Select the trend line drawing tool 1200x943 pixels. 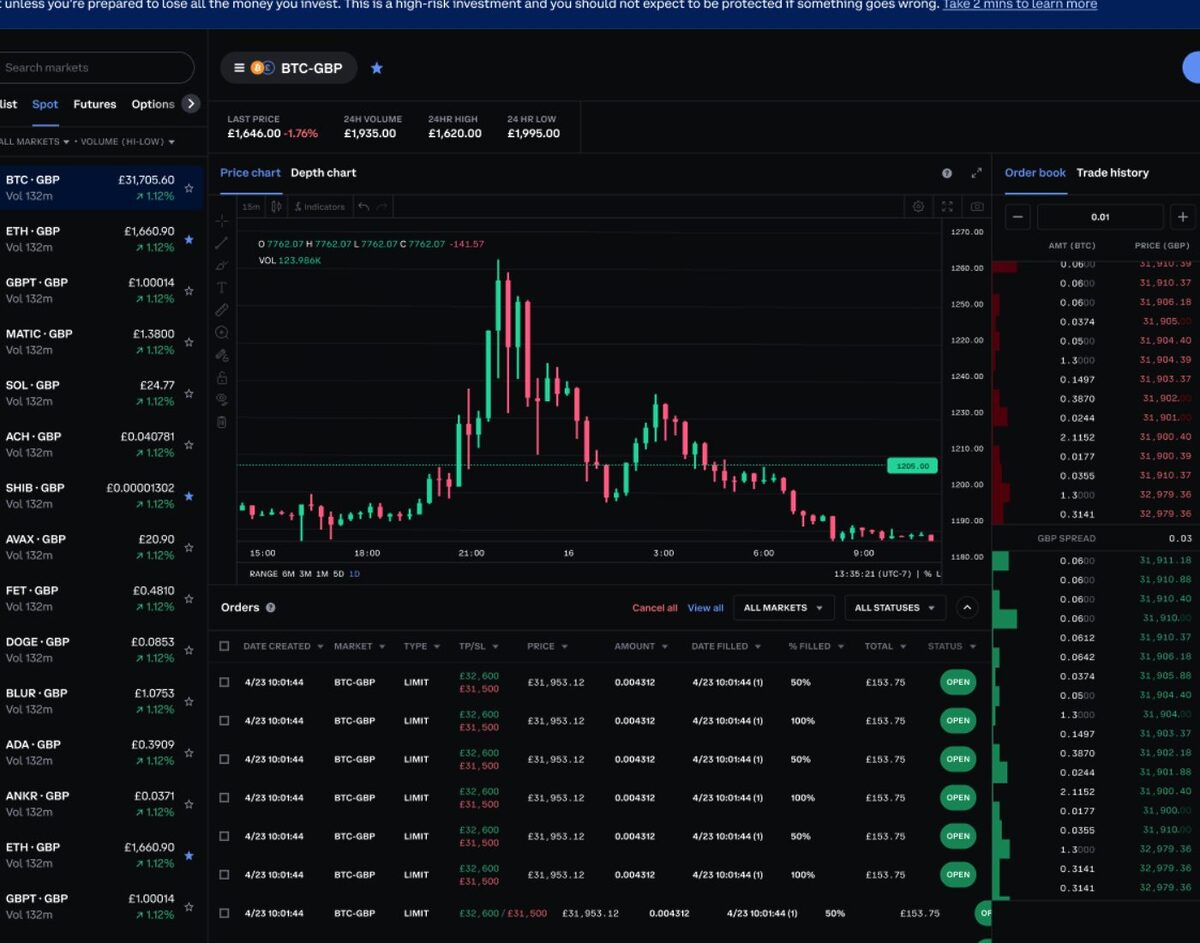click(x=222, y=243)
